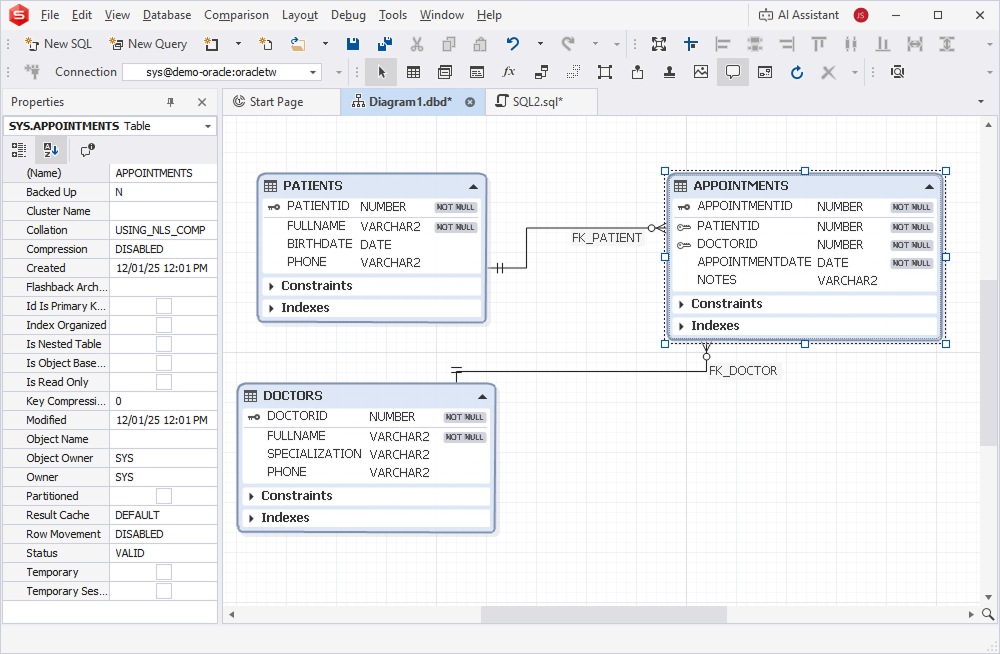Image resolution: width=1000 pixels, height=654 pixels.
Task: Click the New Table icon in toolbar
Action: pos(413,72)
